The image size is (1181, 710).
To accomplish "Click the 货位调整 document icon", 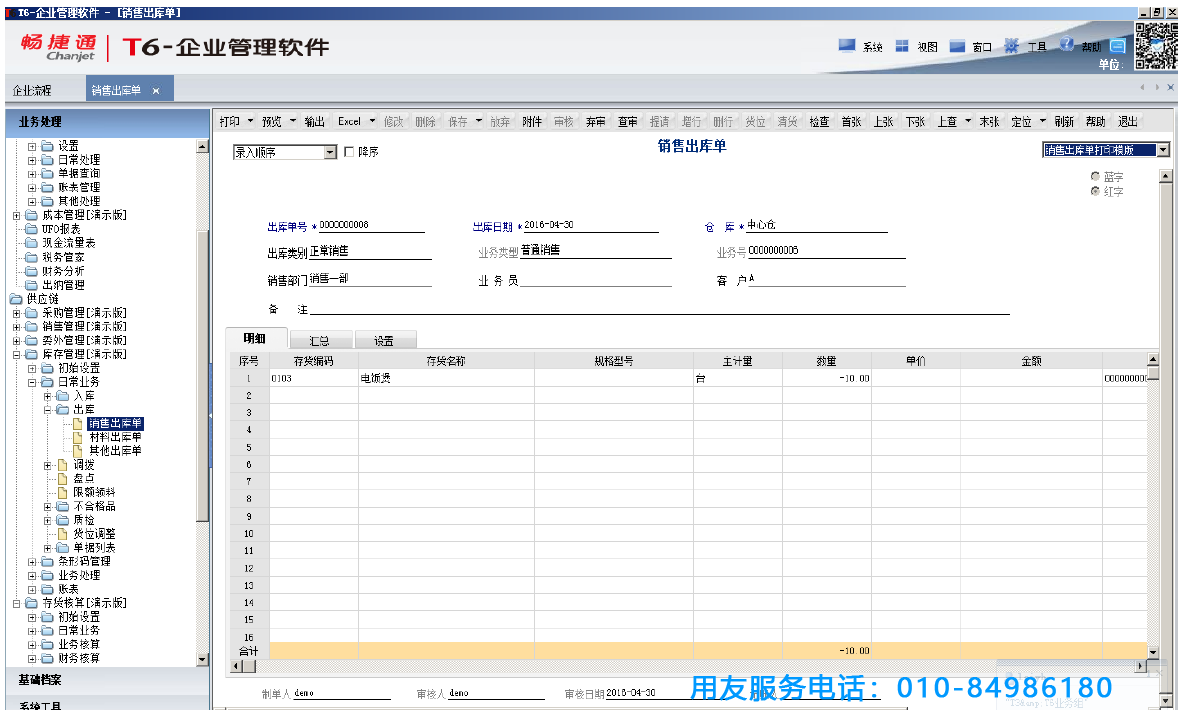I will coord(63,534).
